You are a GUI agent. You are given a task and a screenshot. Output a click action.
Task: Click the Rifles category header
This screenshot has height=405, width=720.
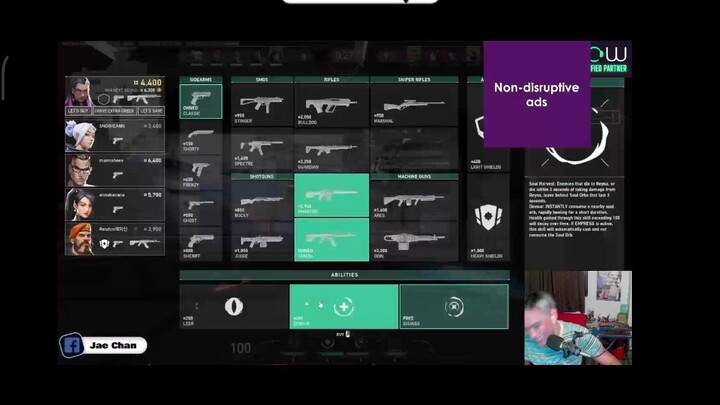pyautogui.click(x=332, y=79)
